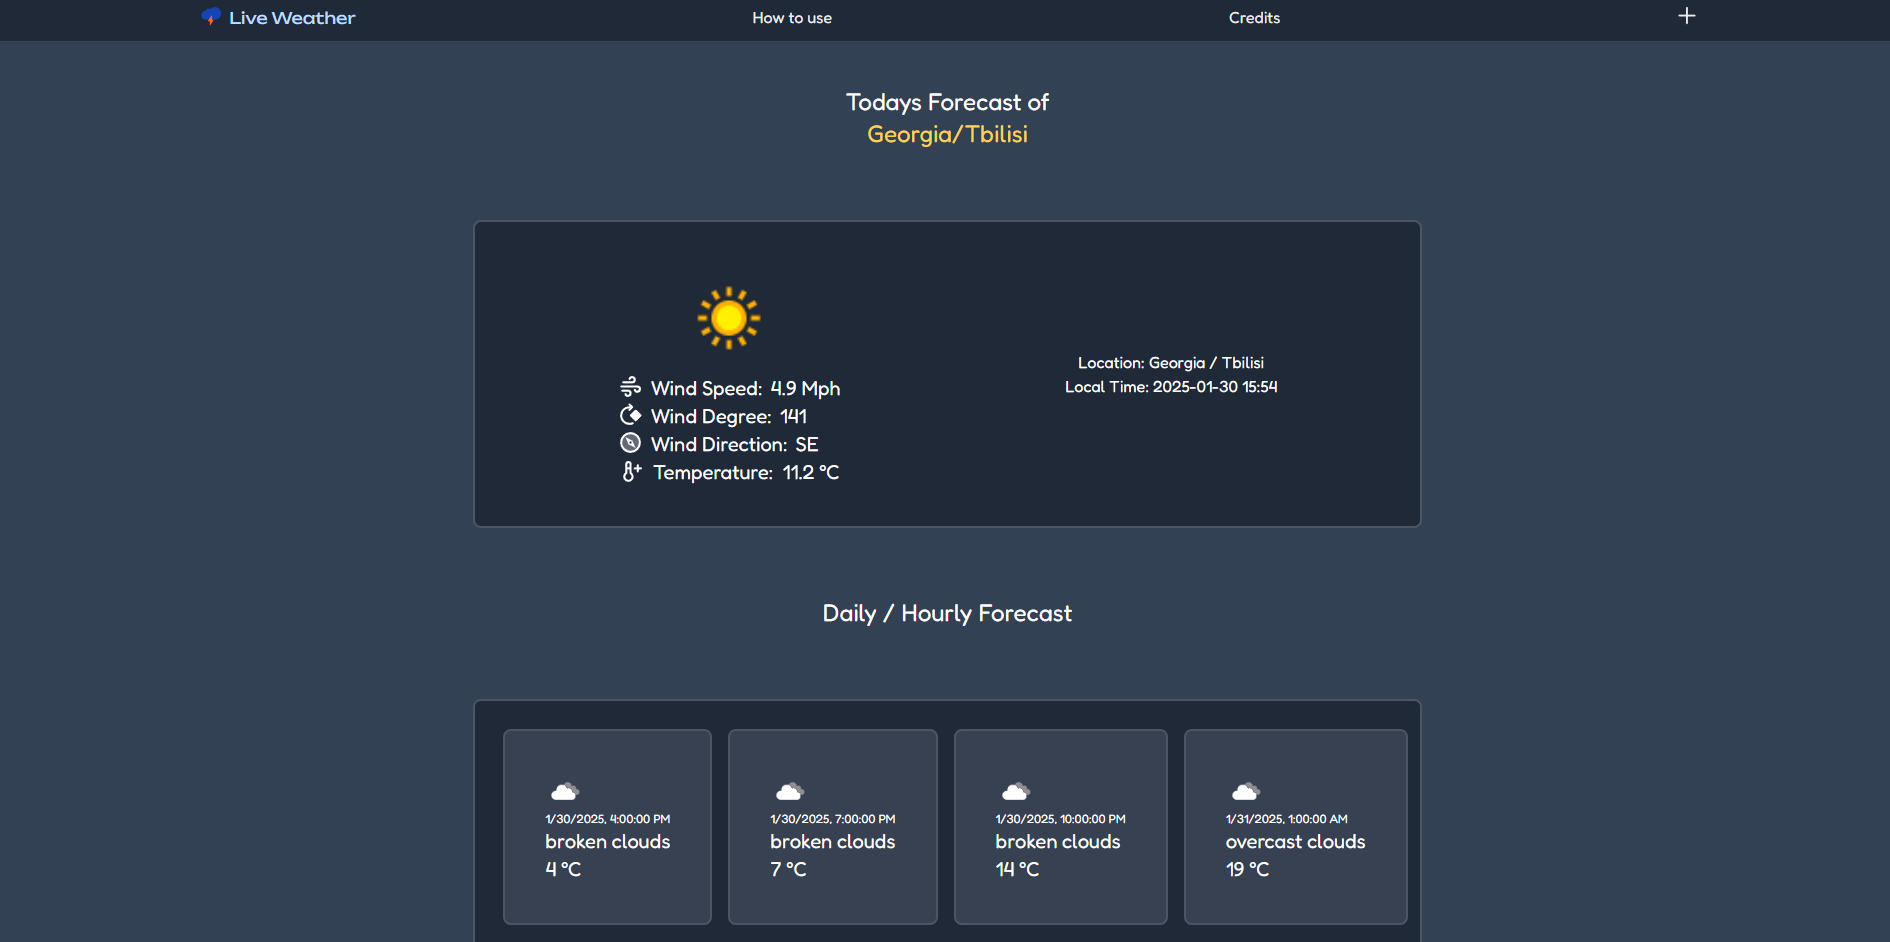Viewport: 1890px width, 942px height.
Task: Select the overcast clouds 19 °C forecast card
Action: click(1295, 827)
